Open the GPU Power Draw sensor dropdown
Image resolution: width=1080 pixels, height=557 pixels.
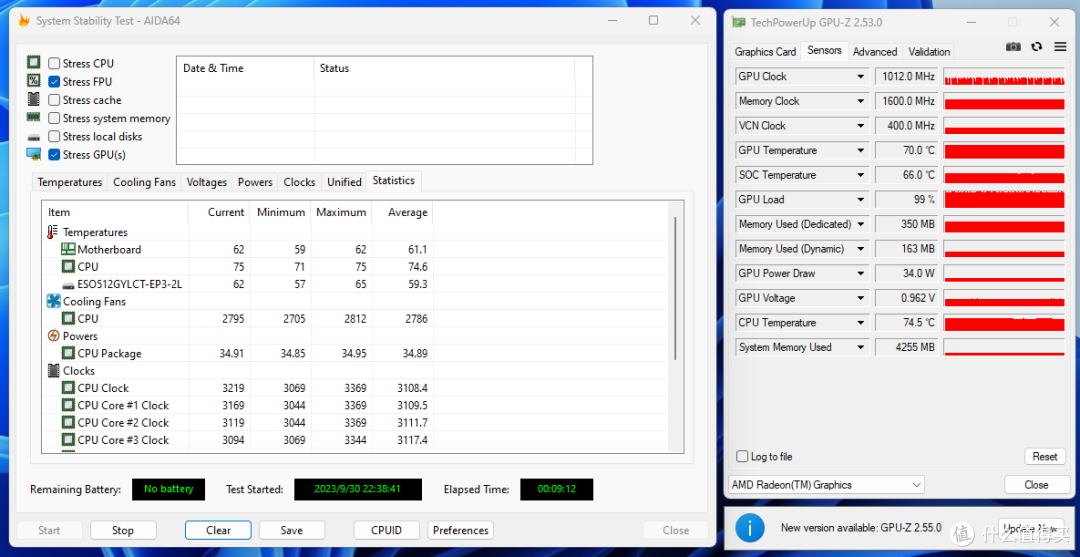tap(860, 273)
